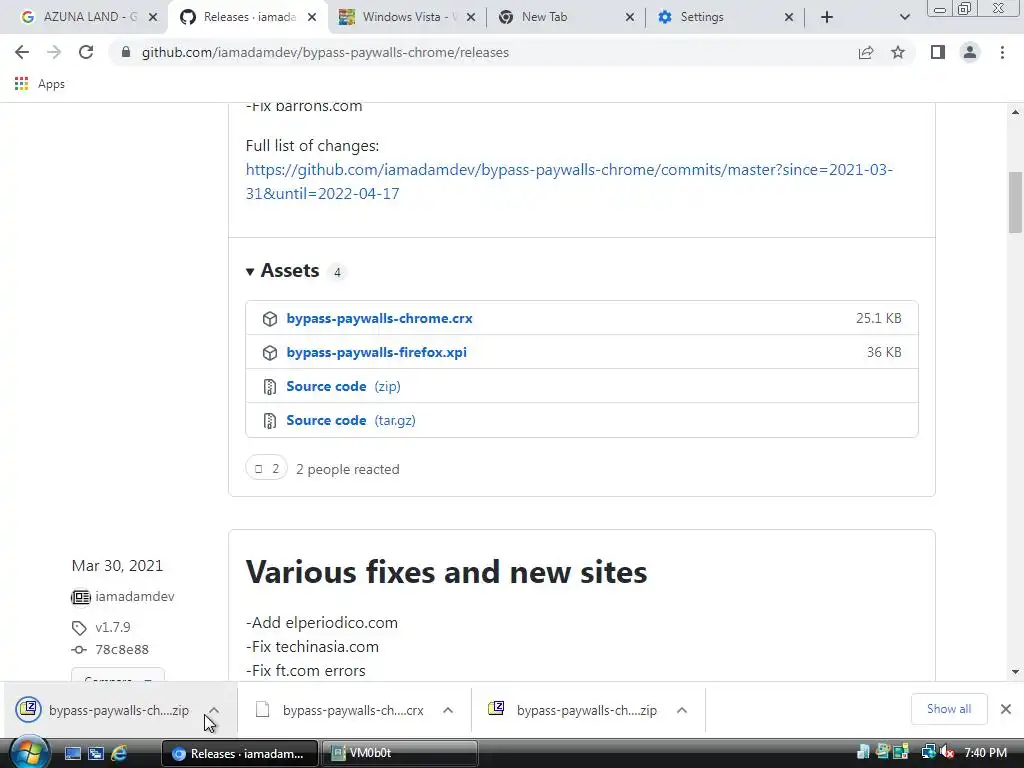Share this page using the share icon

pyautogui.click(x=866, y=52)
